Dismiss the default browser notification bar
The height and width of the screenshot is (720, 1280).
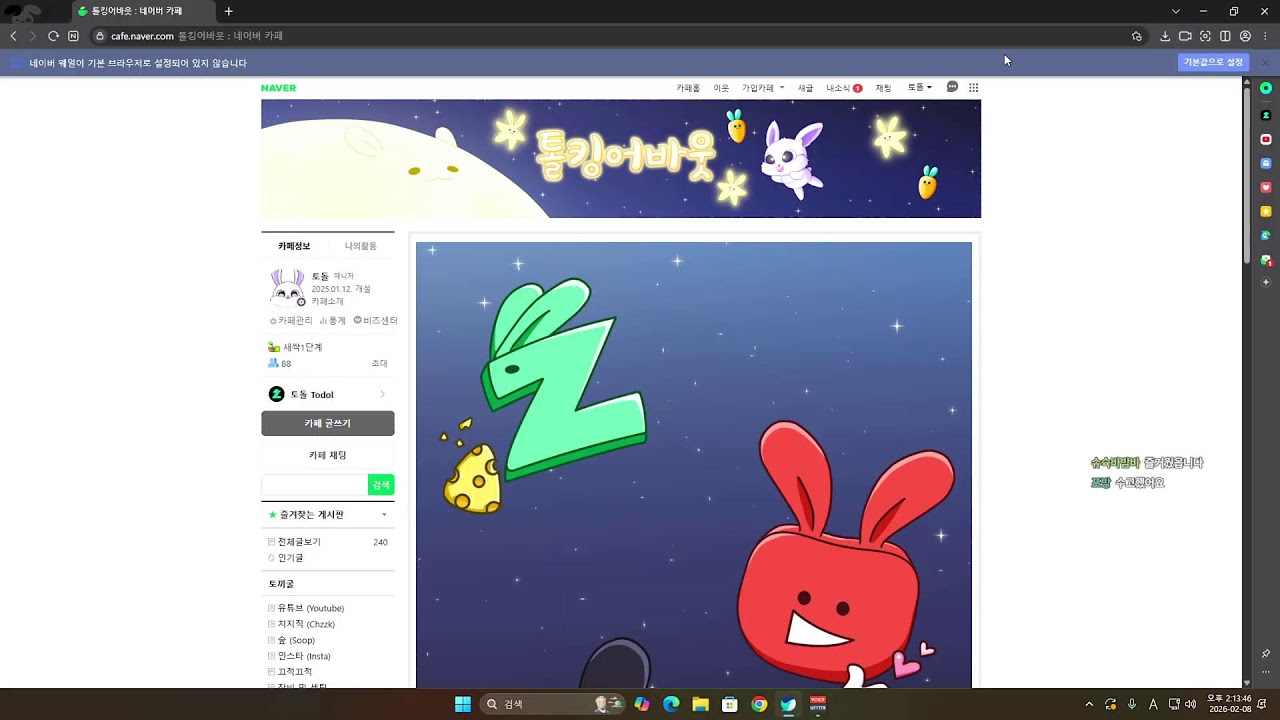point(1264,62)
